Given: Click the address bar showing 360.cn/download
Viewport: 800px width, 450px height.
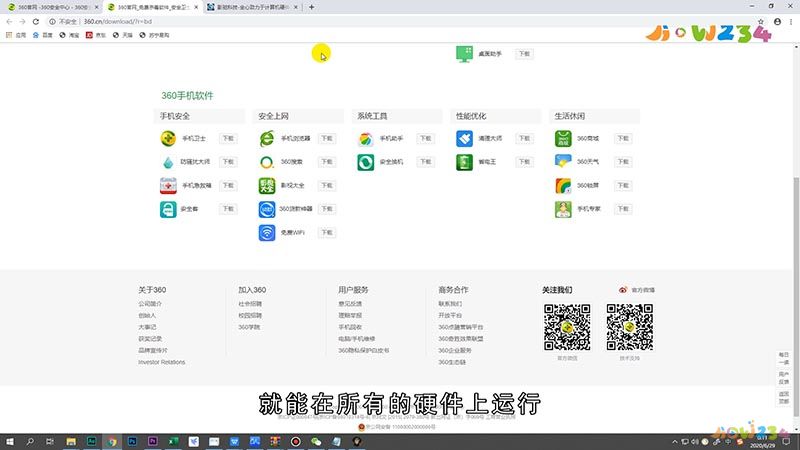Looking at the screenshot, I should (x=398, y=21).
